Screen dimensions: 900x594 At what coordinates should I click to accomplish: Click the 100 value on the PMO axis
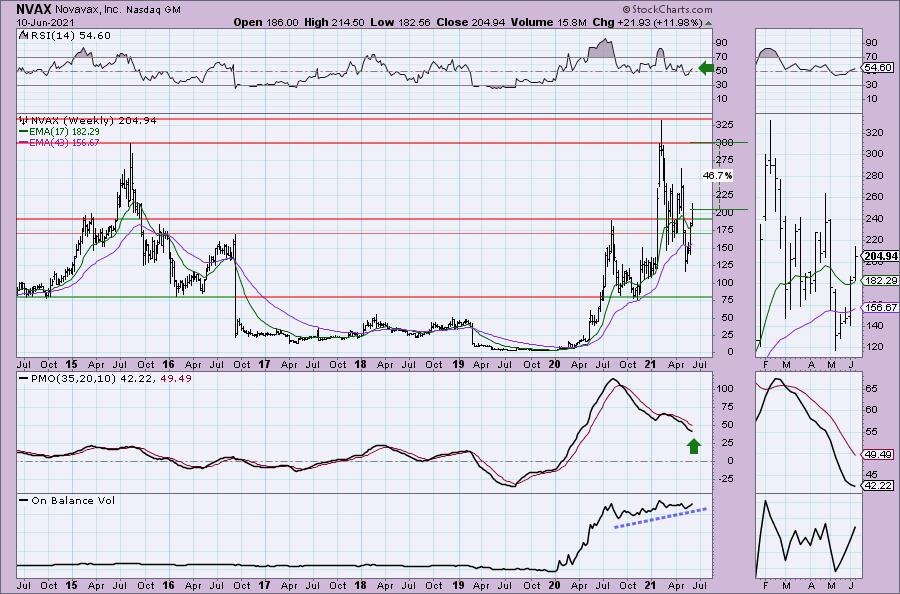click(x=726, y=389)
